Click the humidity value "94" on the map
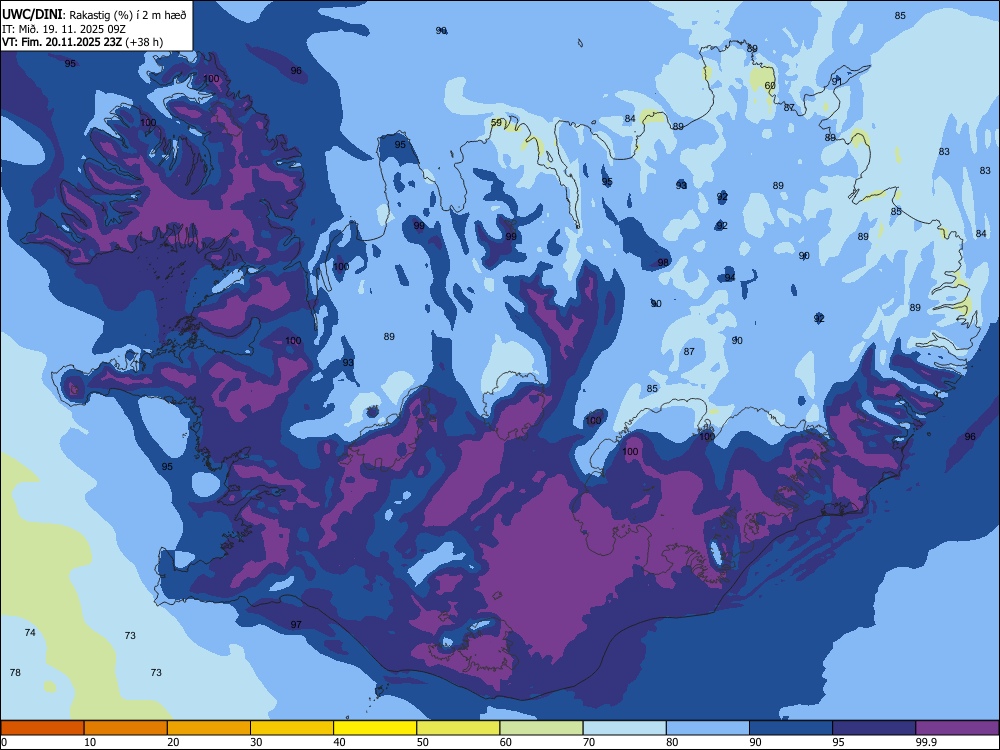Screen dimensions: 1000x750 click(x=730, y=277)
